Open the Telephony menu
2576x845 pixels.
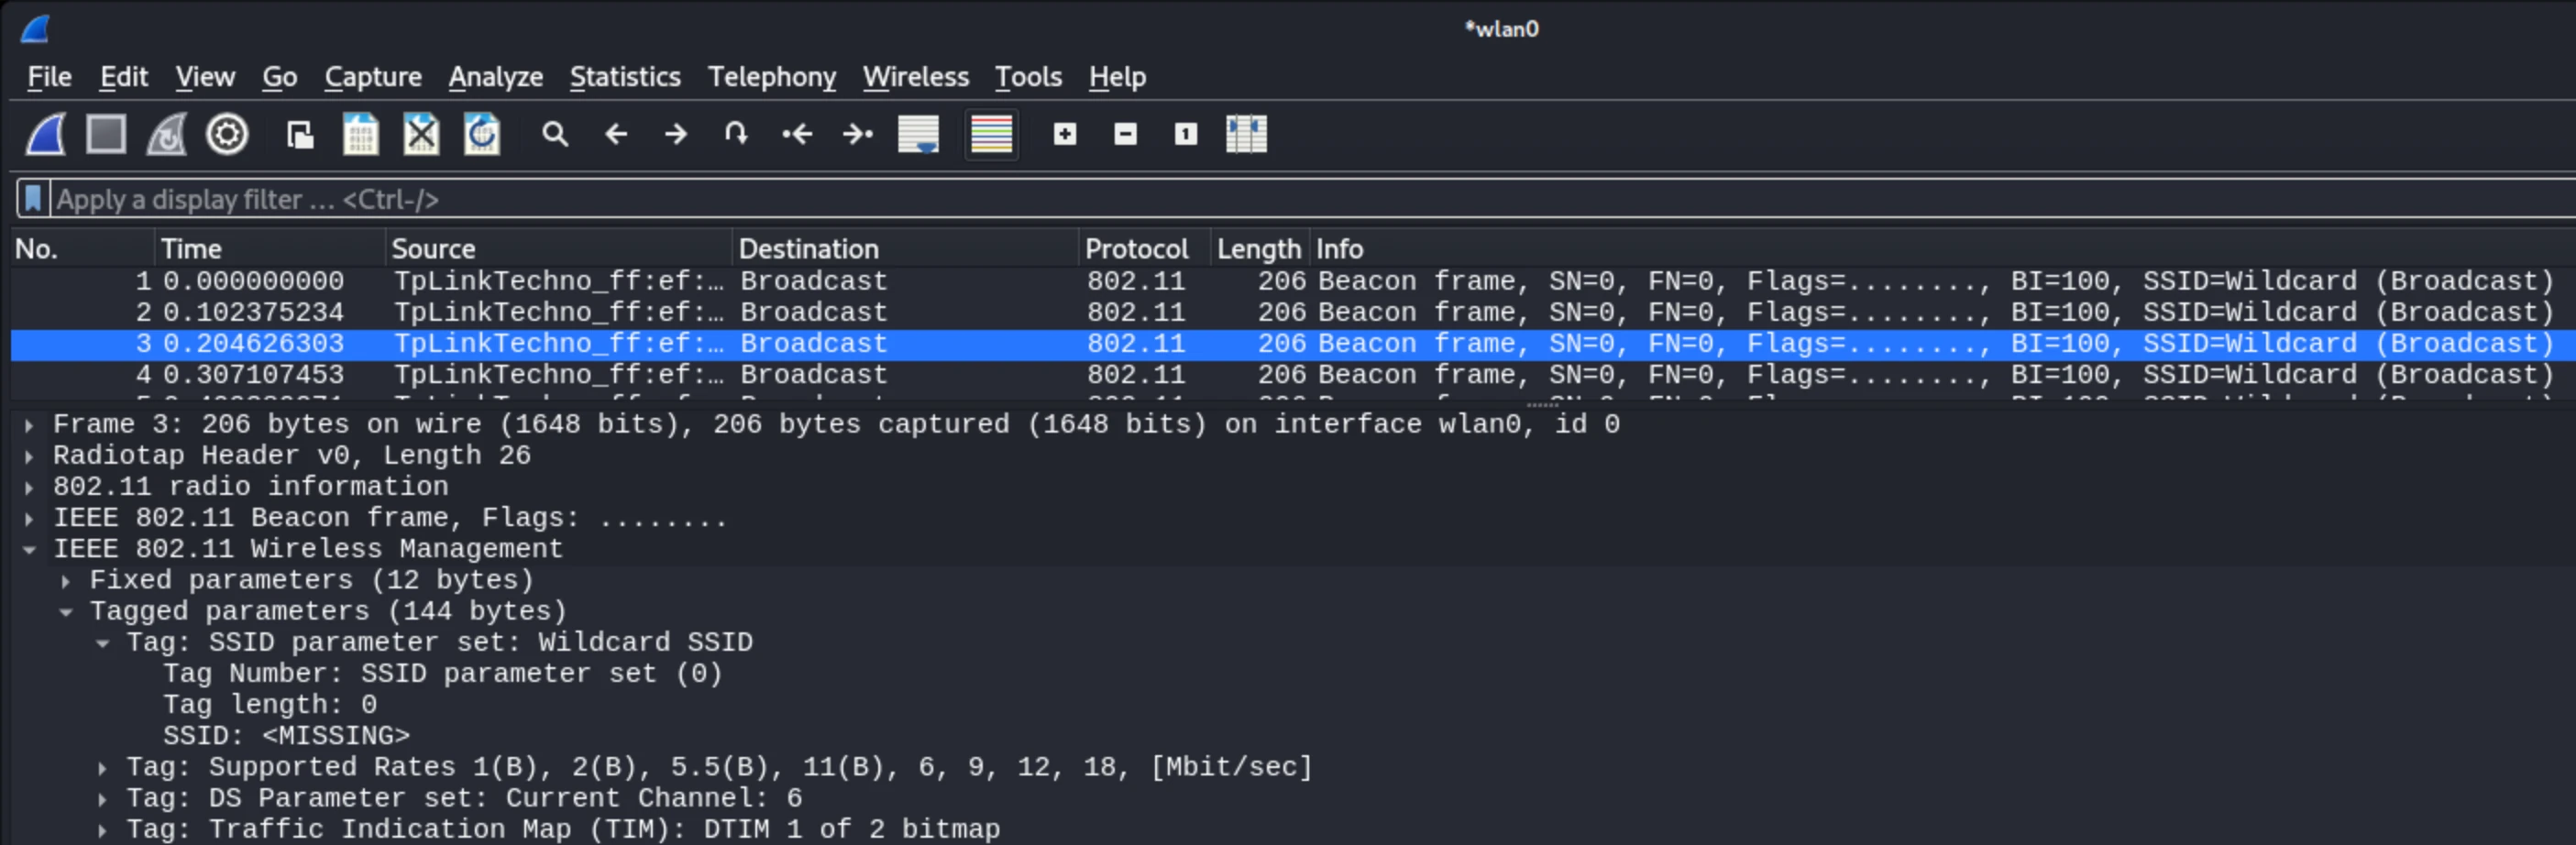[x=772, y=77]
